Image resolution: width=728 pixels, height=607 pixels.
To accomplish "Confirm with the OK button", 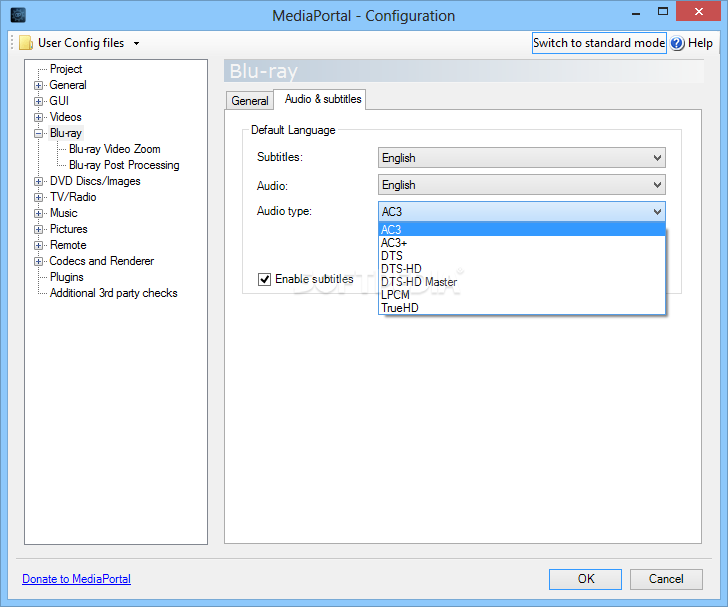I will tap(585, 579).
